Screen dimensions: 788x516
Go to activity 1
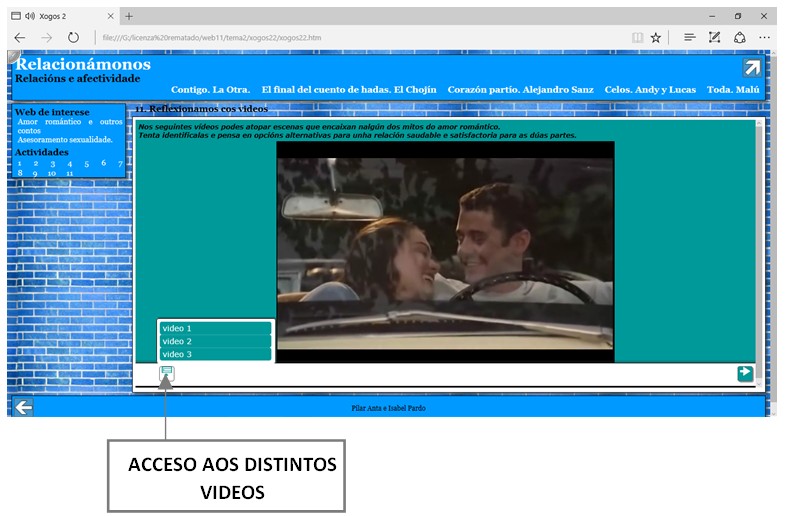point(20,164)
